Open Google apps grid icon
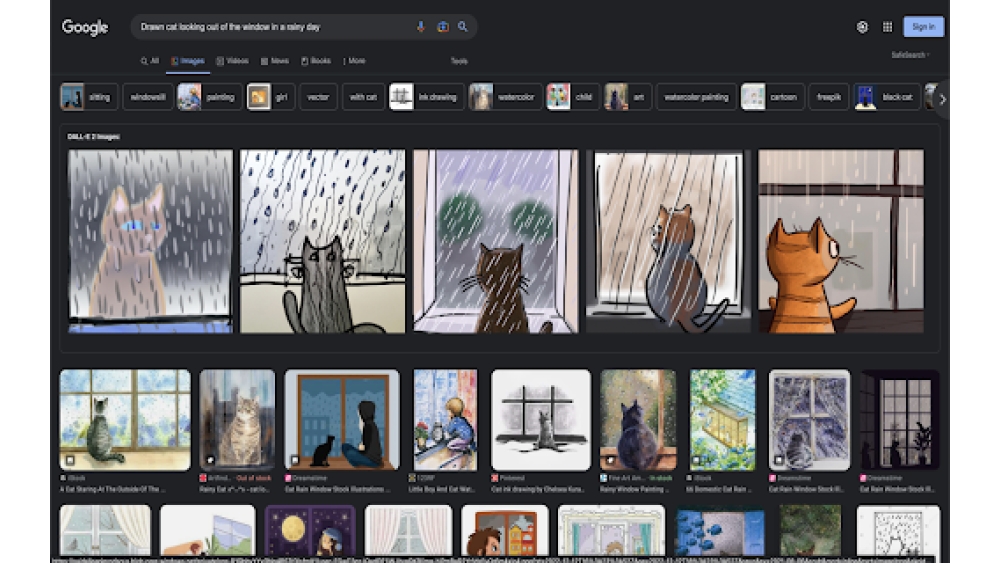 pos(887,27)
